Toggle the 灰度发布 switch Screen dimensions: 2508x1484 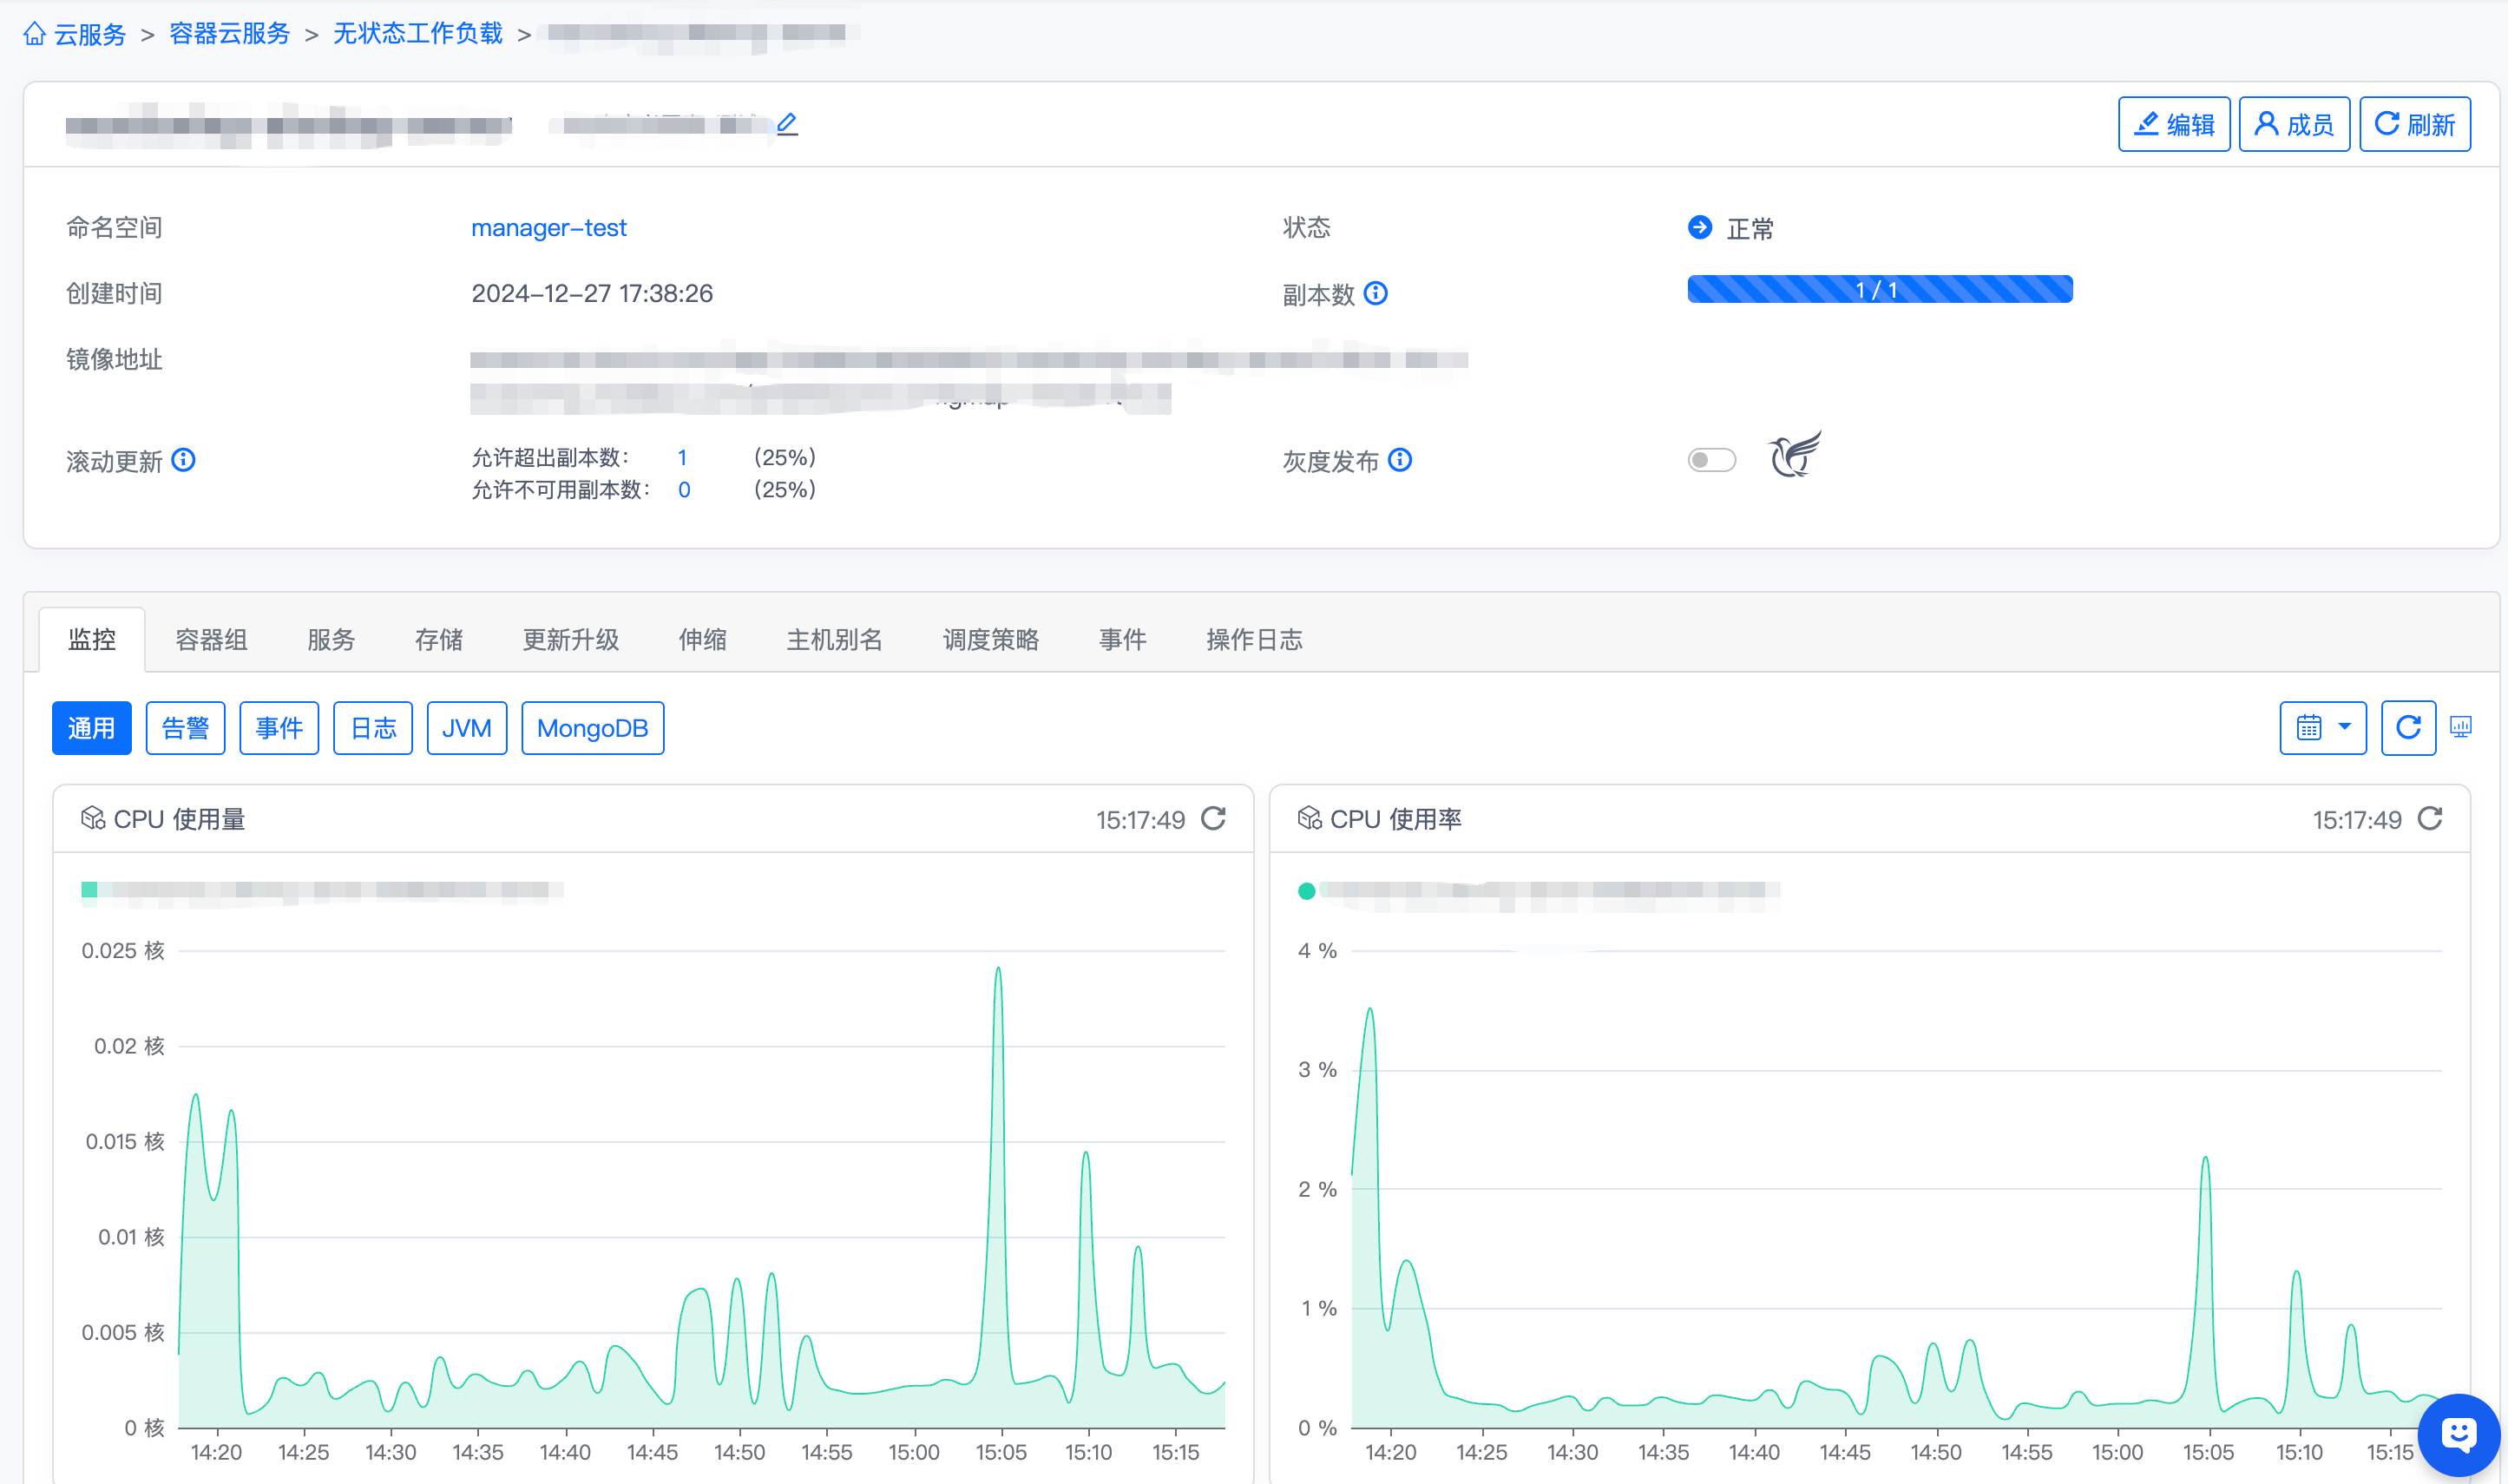[x=1711, y=460]
